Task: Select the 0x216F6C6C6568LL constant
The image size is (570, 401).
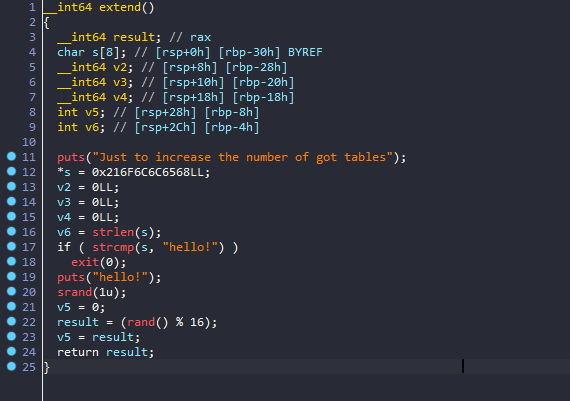Action: point(148,172)
